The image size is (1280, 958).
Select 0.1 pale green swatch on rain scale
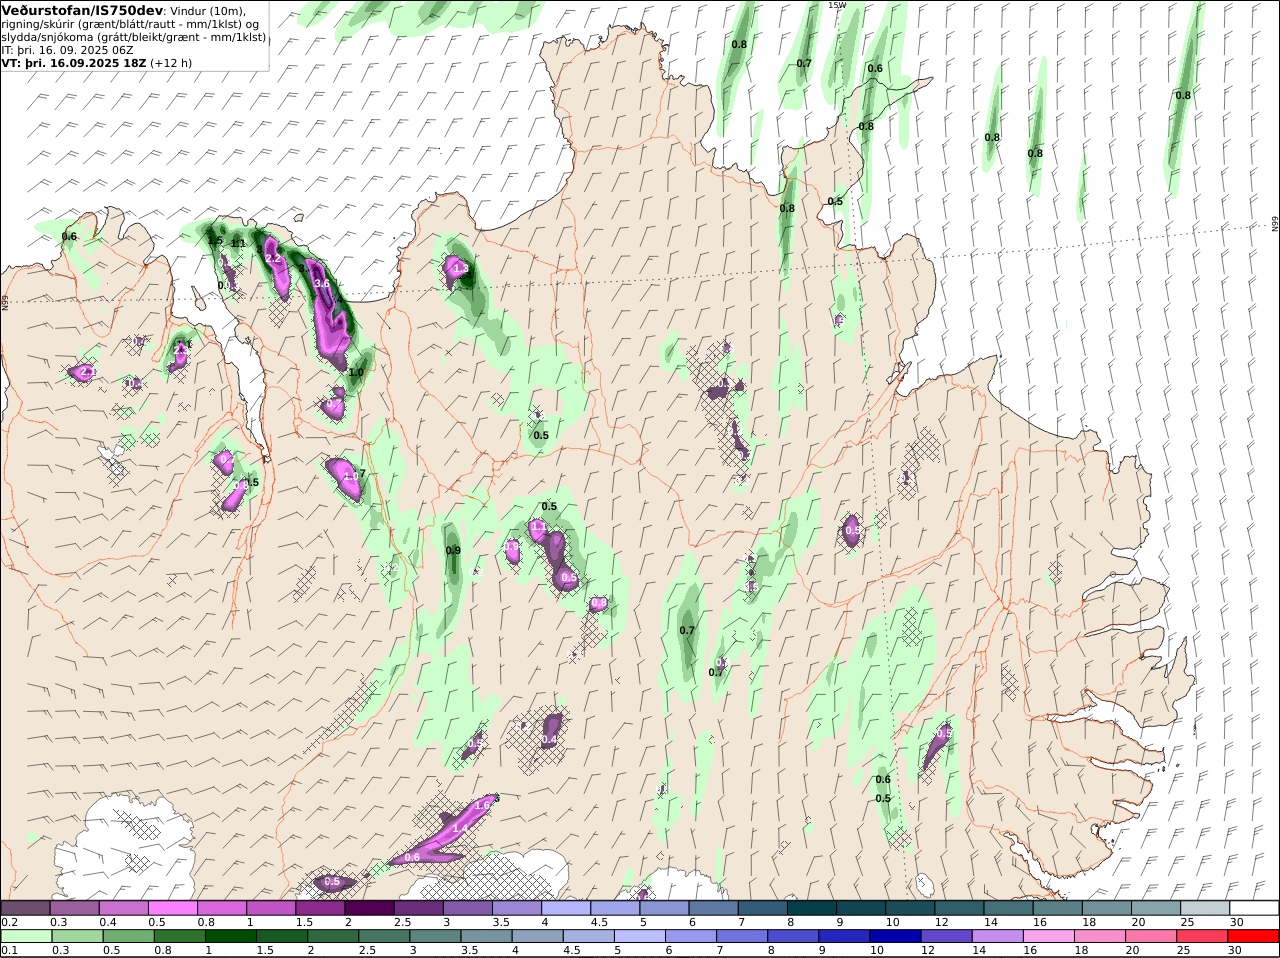click(25, 936)
